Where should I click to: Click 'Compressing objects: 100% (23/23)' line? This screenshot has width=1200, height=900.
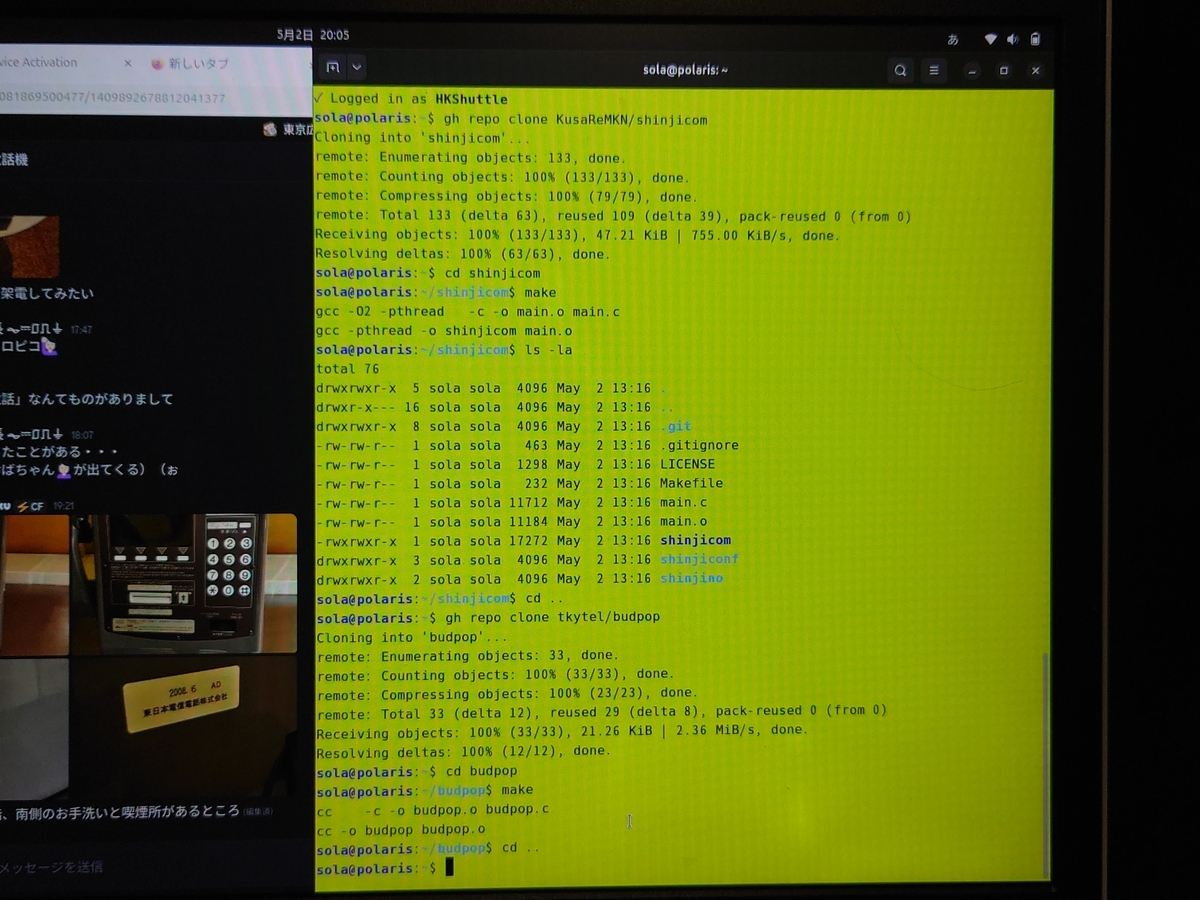pyautogui.click(x=507, y=693)
